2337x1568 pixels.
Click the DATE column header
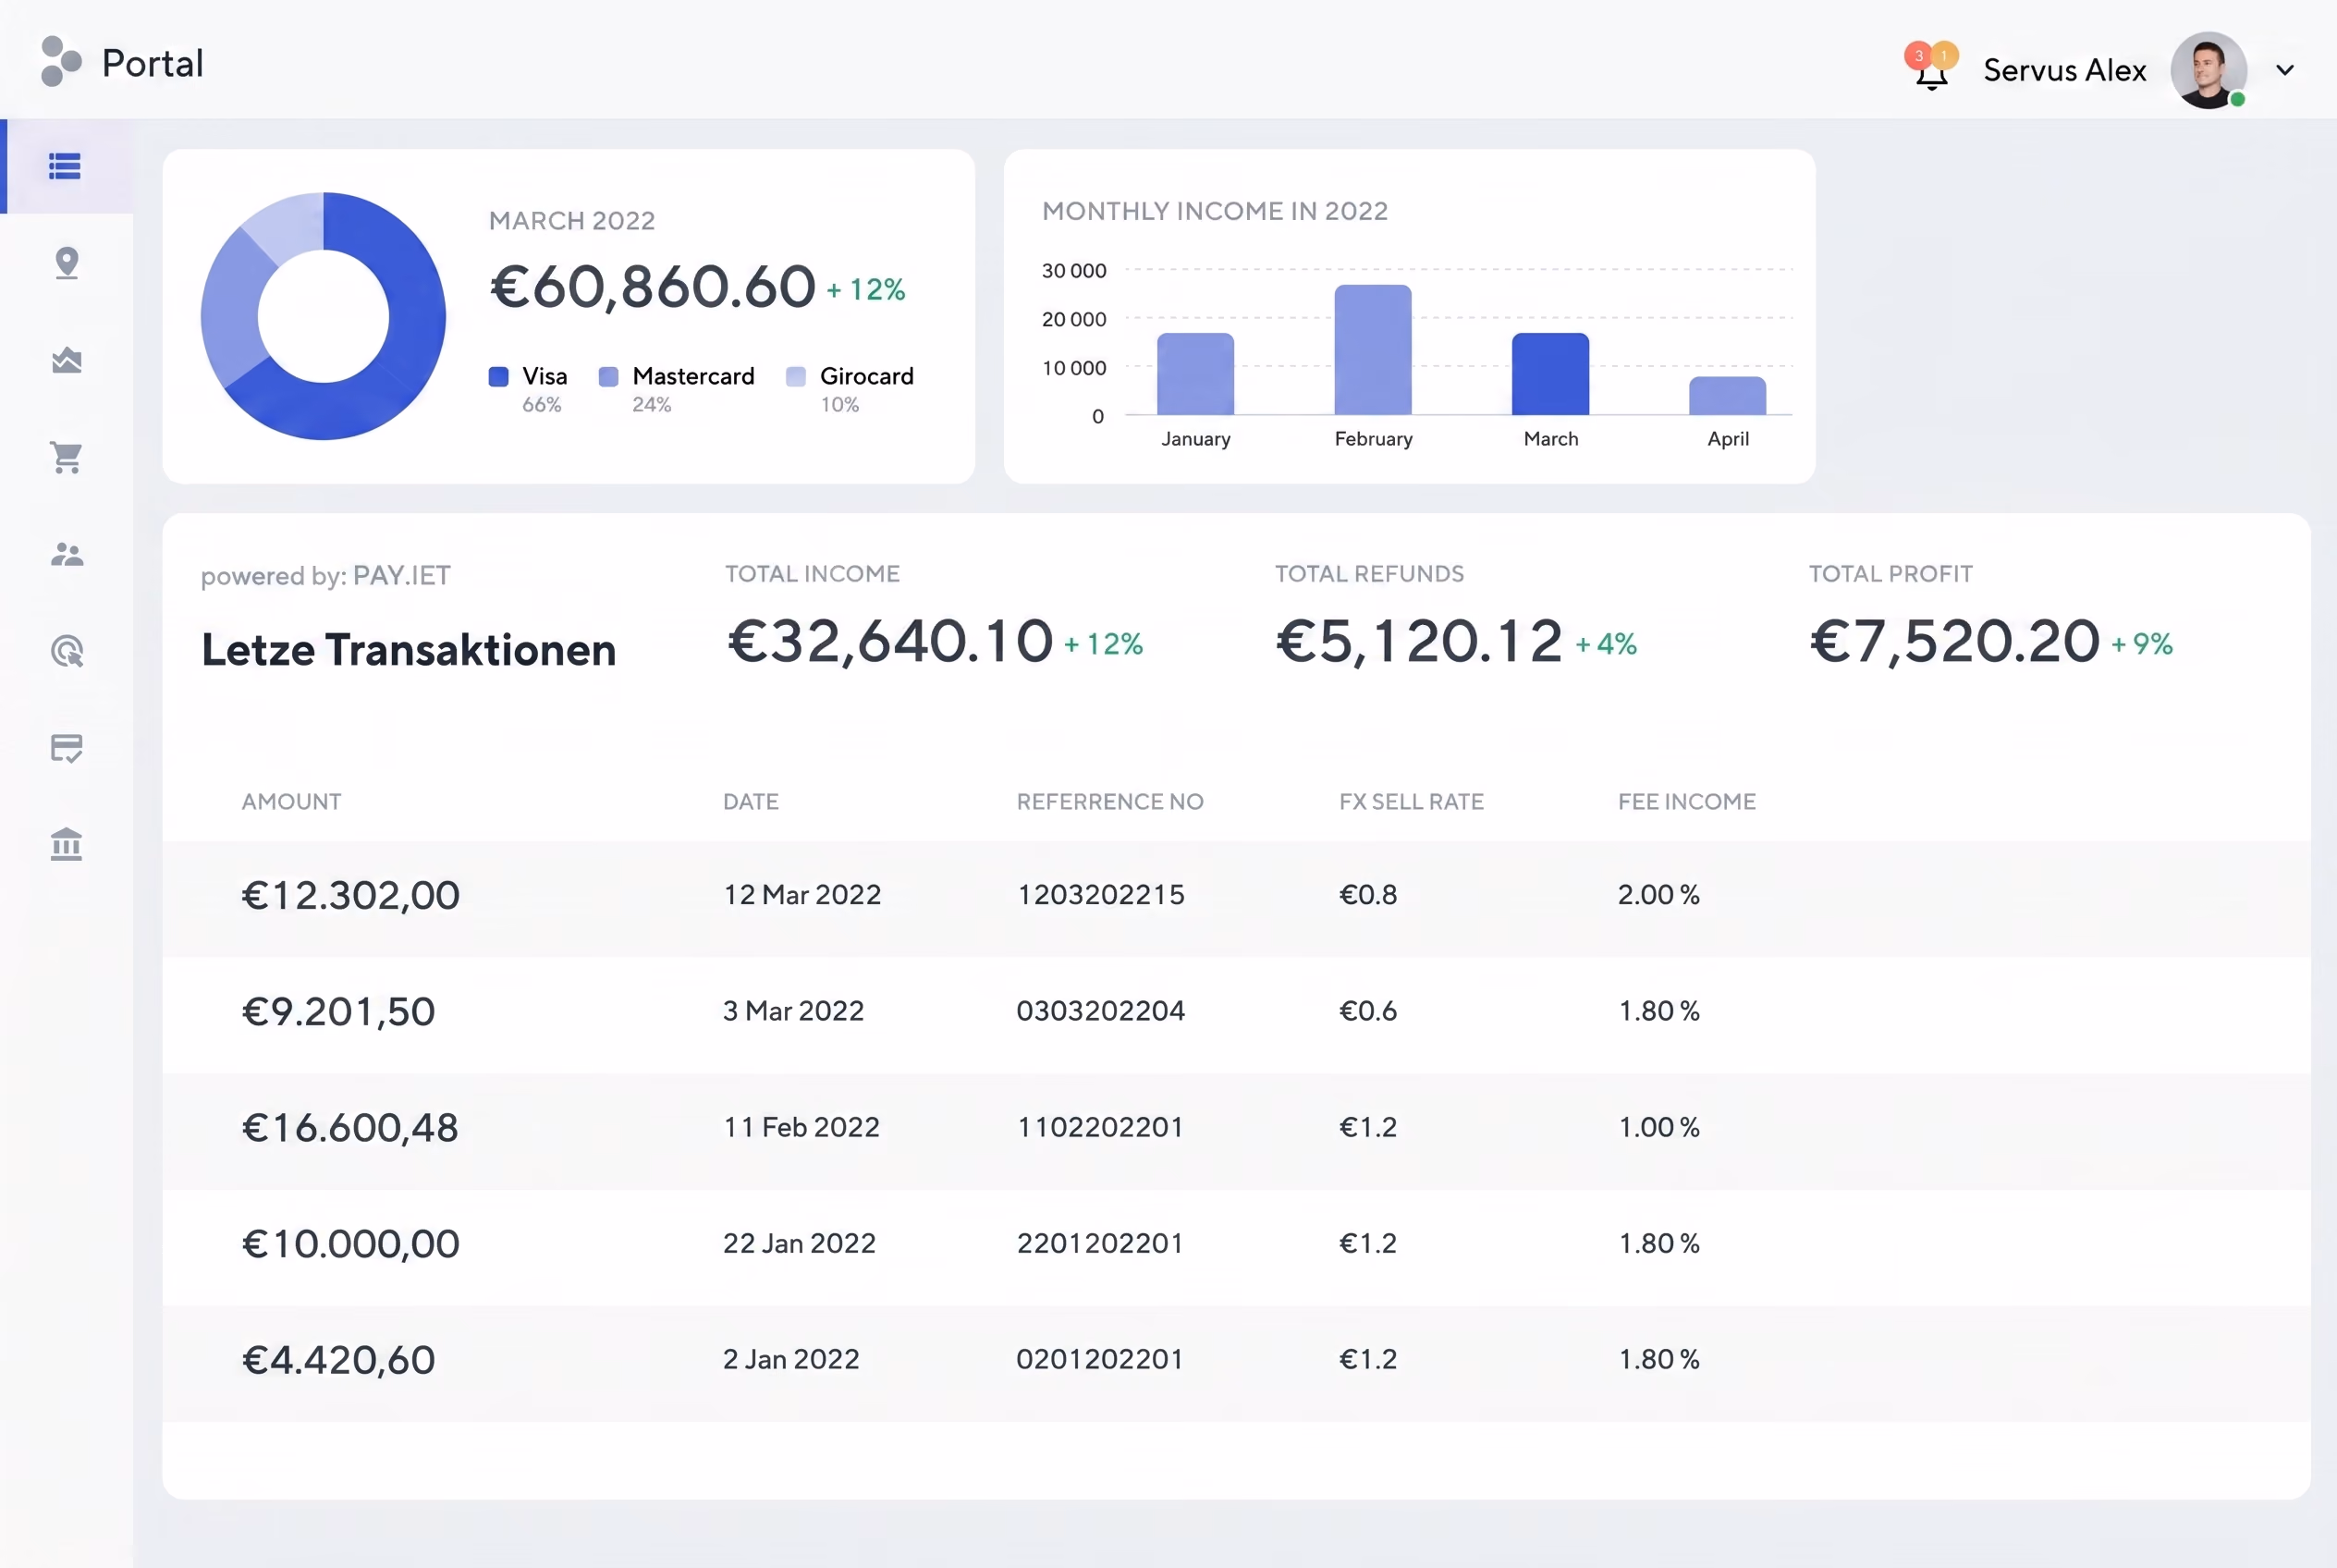click(751, 801)
